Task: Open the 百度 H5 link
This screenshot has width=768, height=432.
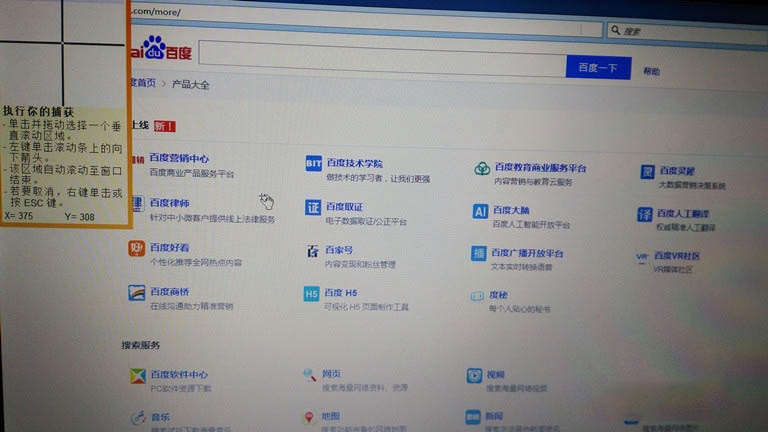Action: click(x=341, y=293)
